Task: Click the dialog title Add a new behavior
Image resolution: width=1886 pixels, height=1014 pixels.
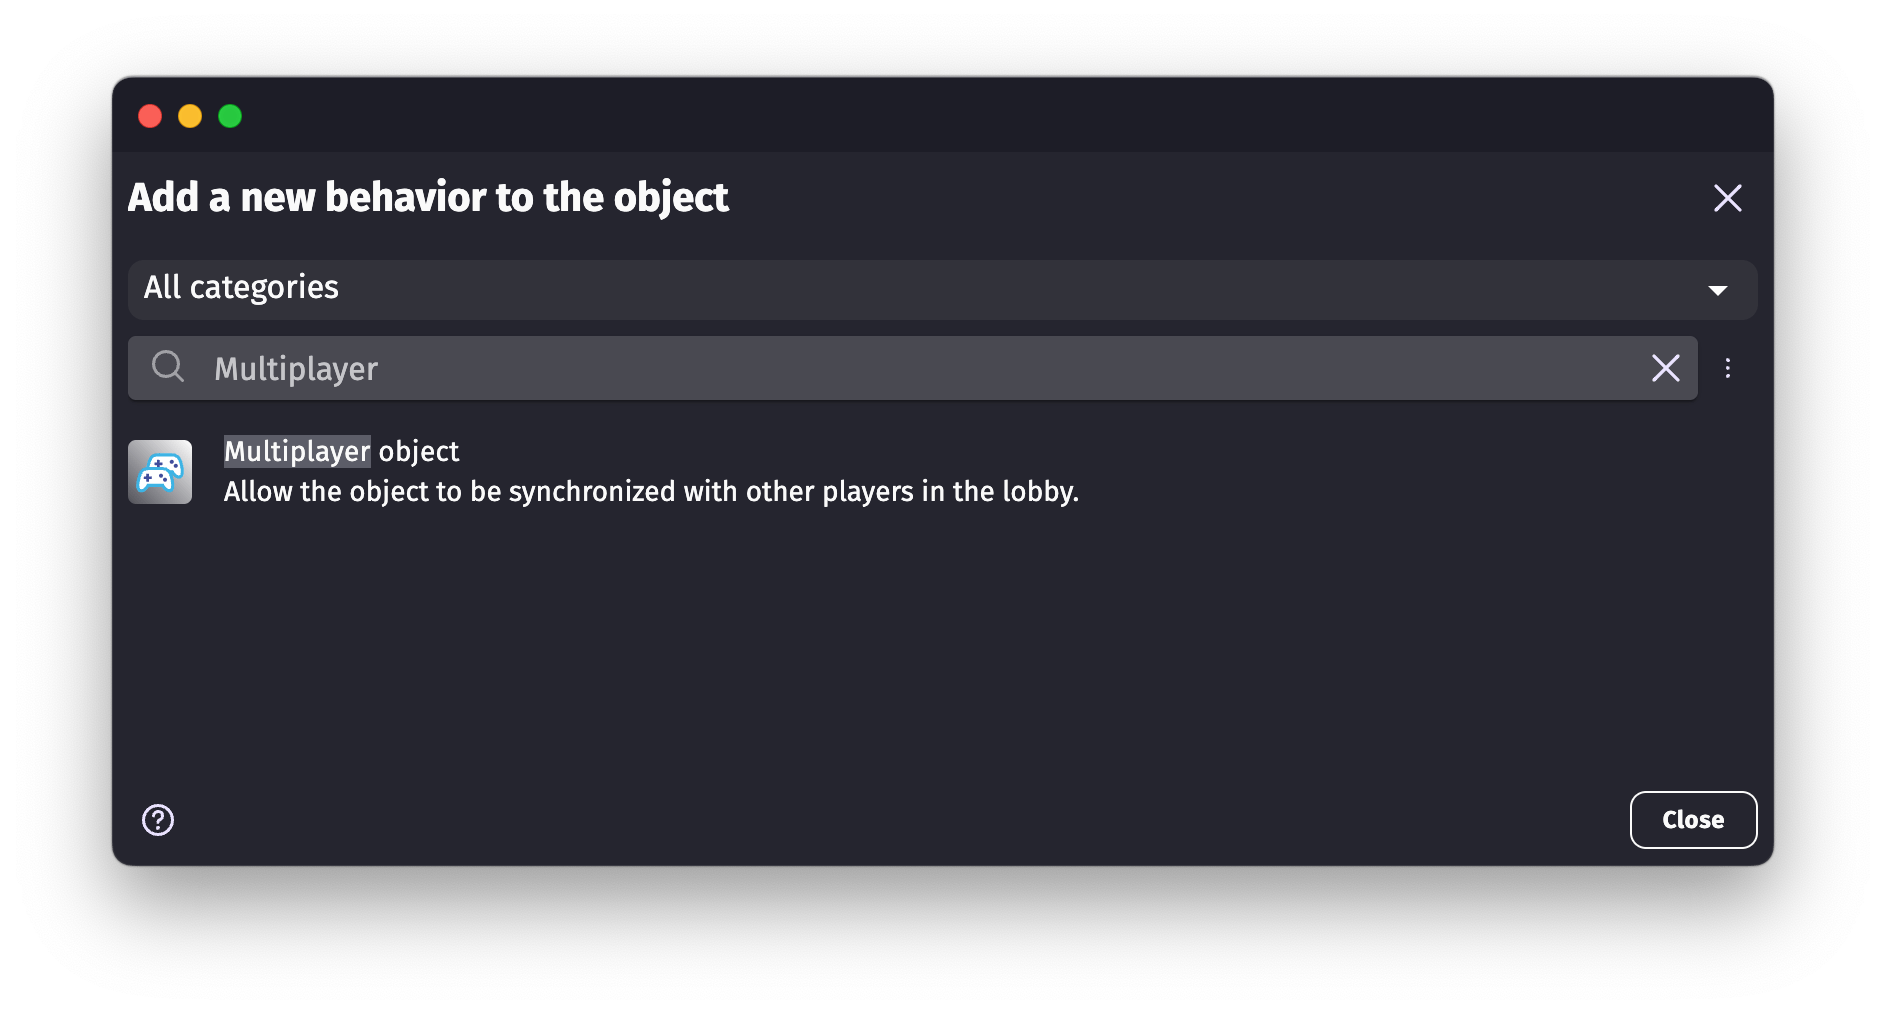Action: point(428,197)
